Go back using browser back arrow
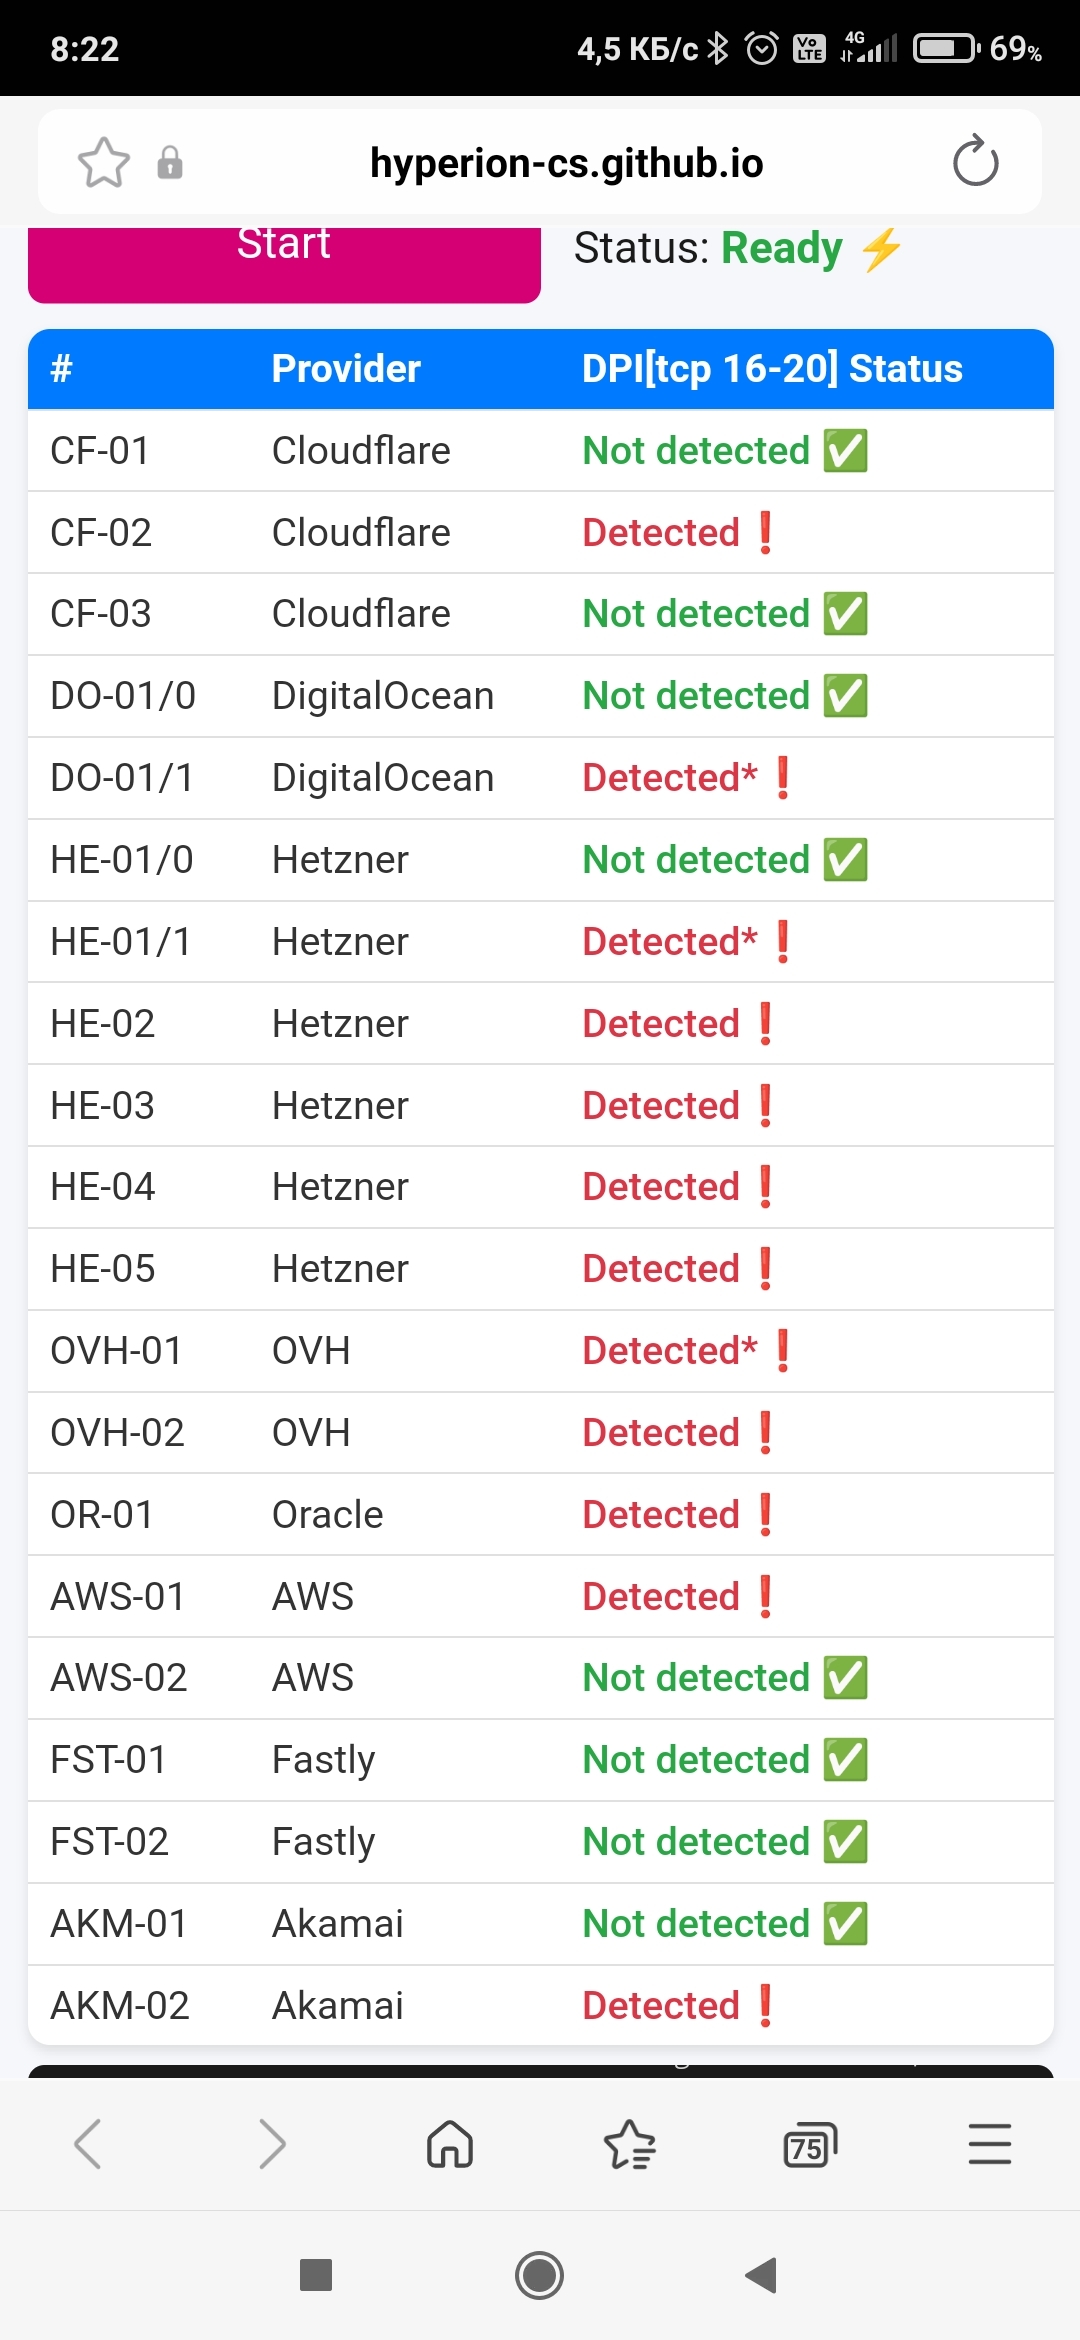 [x=88, y=2144]
